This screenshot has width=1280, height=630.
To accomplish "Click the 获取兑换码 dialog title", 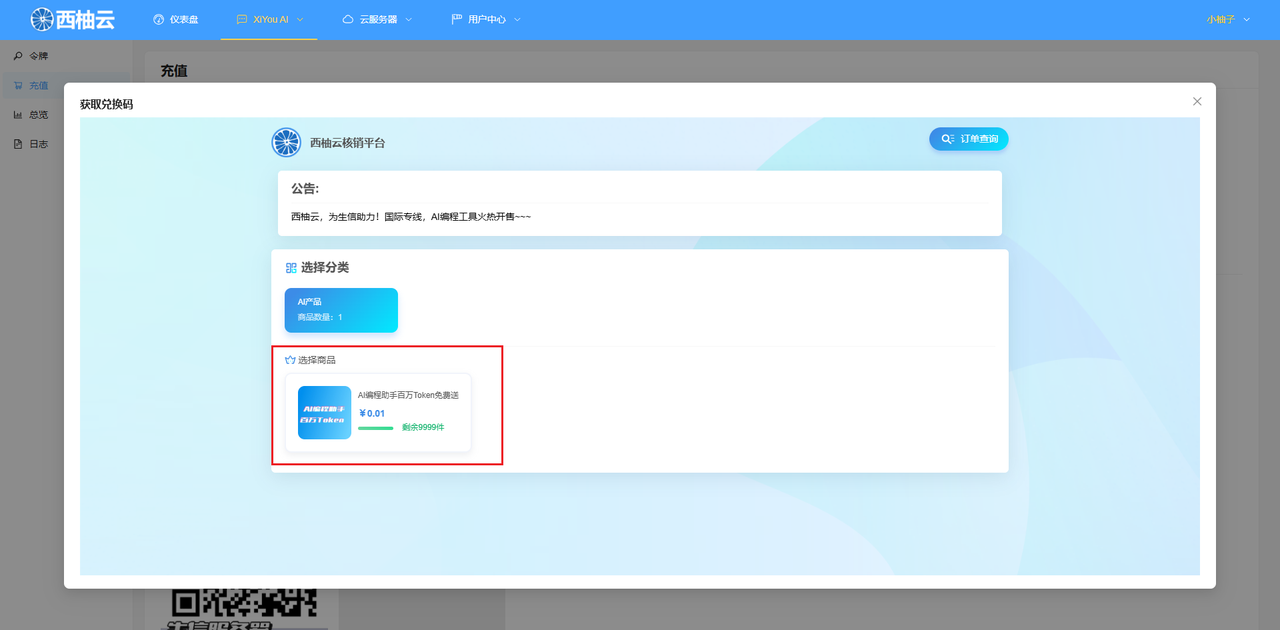I will click(x=106, y=104).
